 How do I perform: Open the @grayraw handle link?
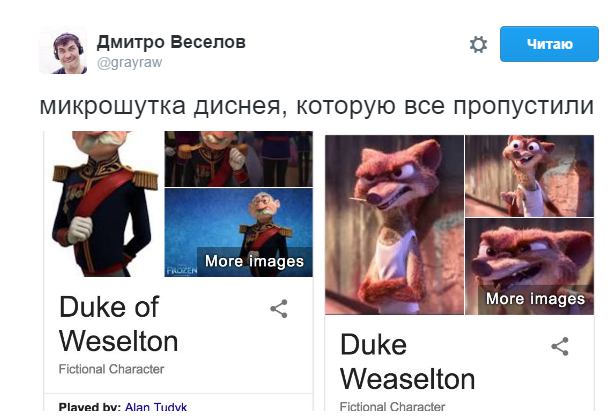129,62
